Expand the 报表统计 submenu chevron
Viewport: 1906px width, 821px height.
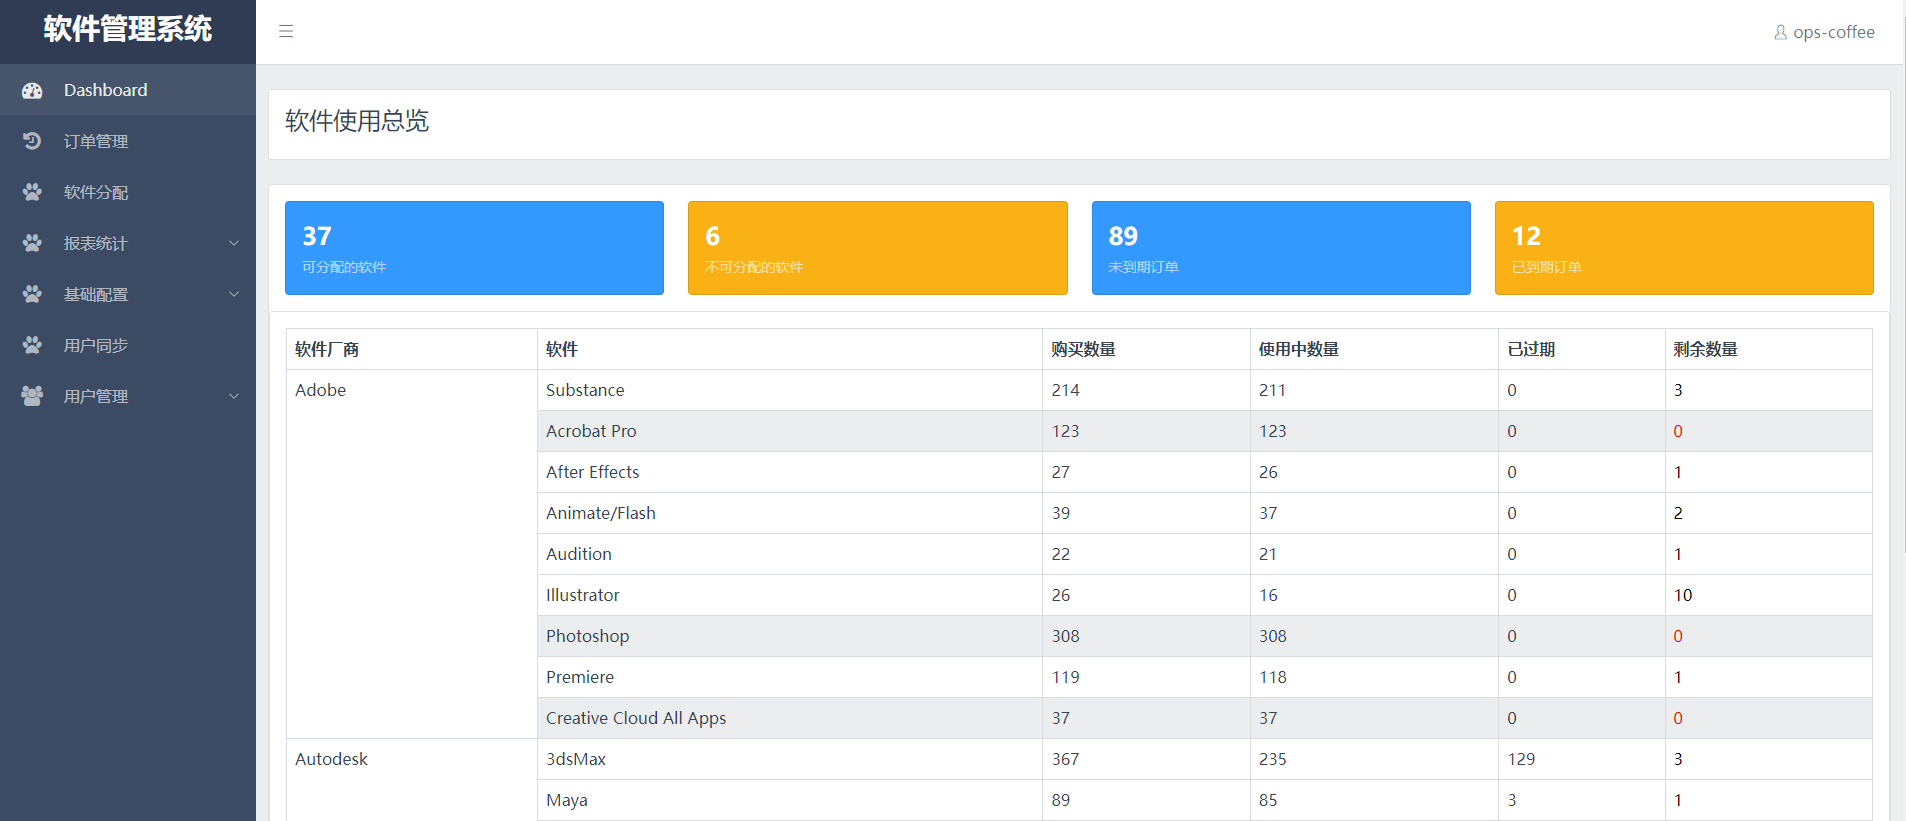234,243
